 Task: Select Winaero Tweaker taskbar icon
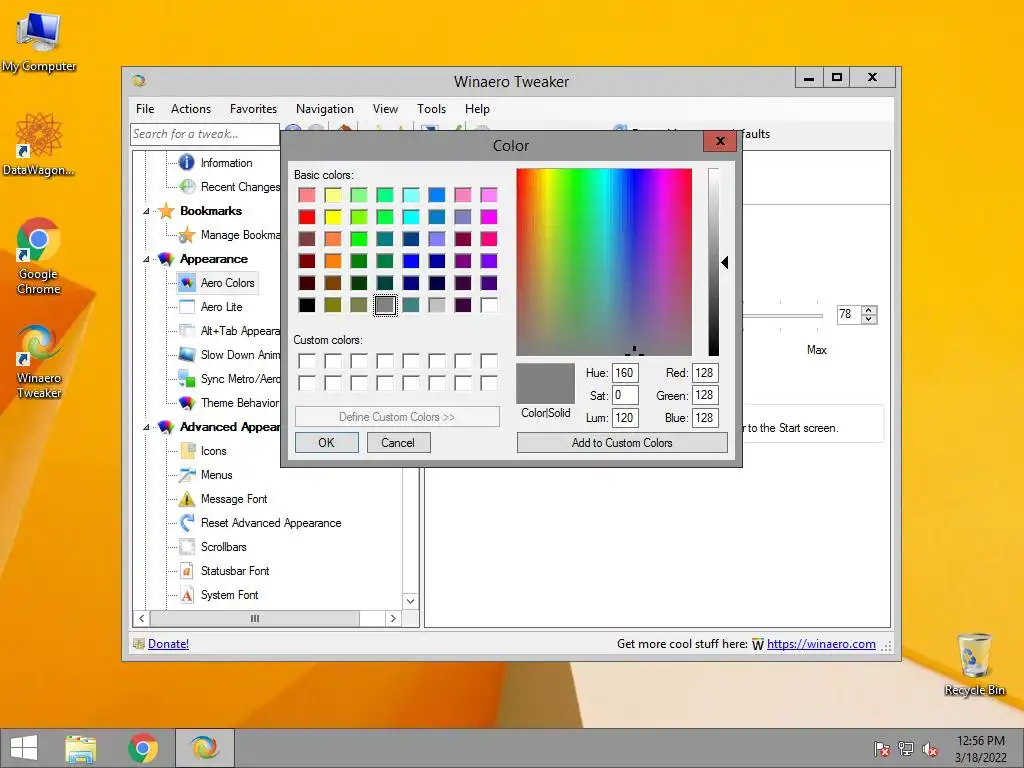point(204,748)
